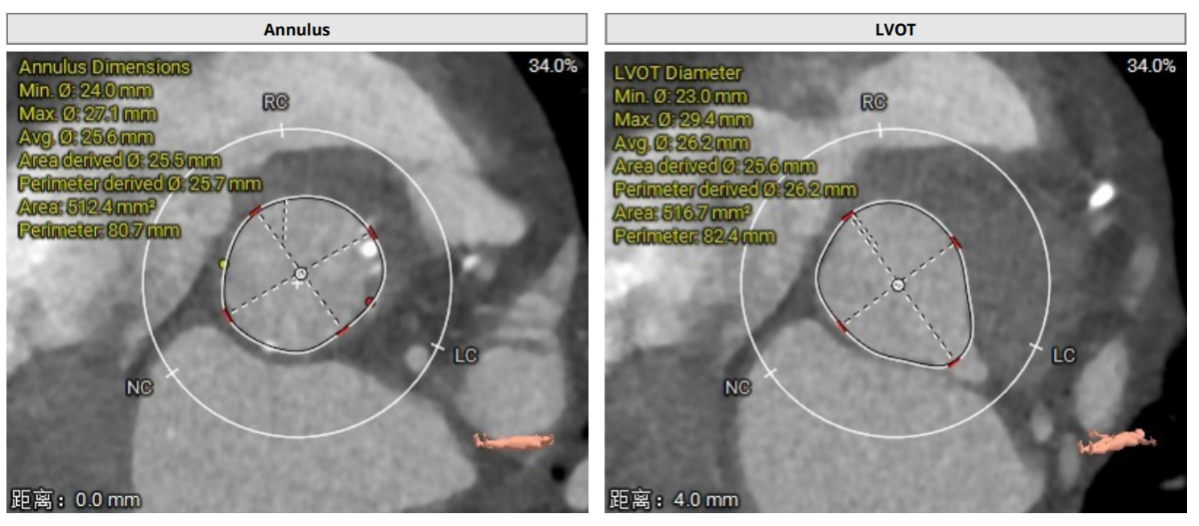The image size is (1199, 526).
Task: Click the LVOT contour center point
Action: (898, 284)
